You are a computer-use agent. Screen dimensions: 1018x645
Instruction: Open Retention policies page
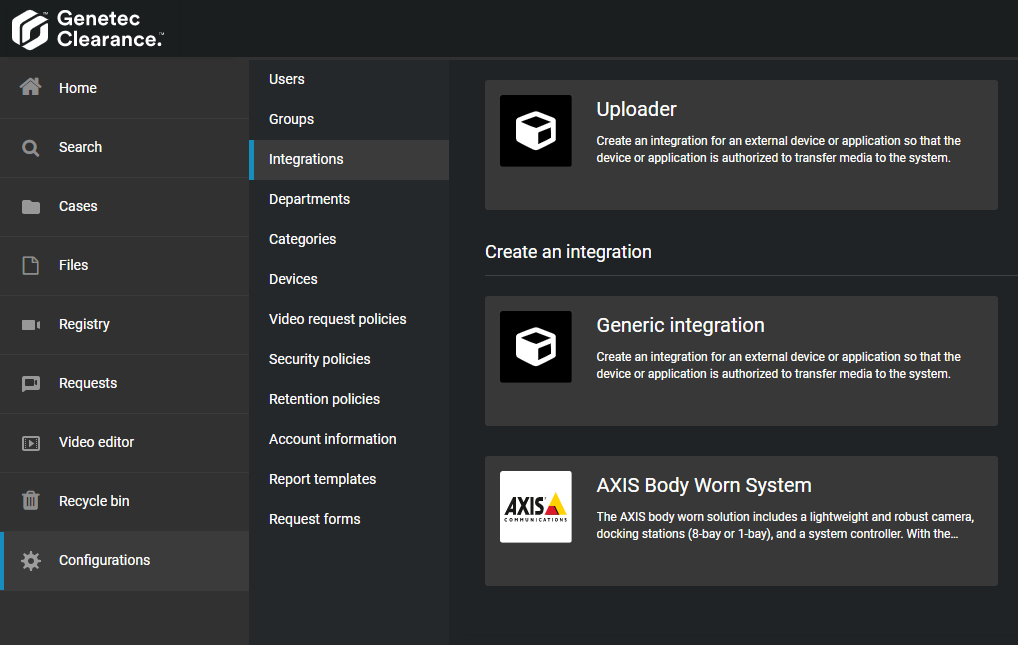tap(325, 399)
